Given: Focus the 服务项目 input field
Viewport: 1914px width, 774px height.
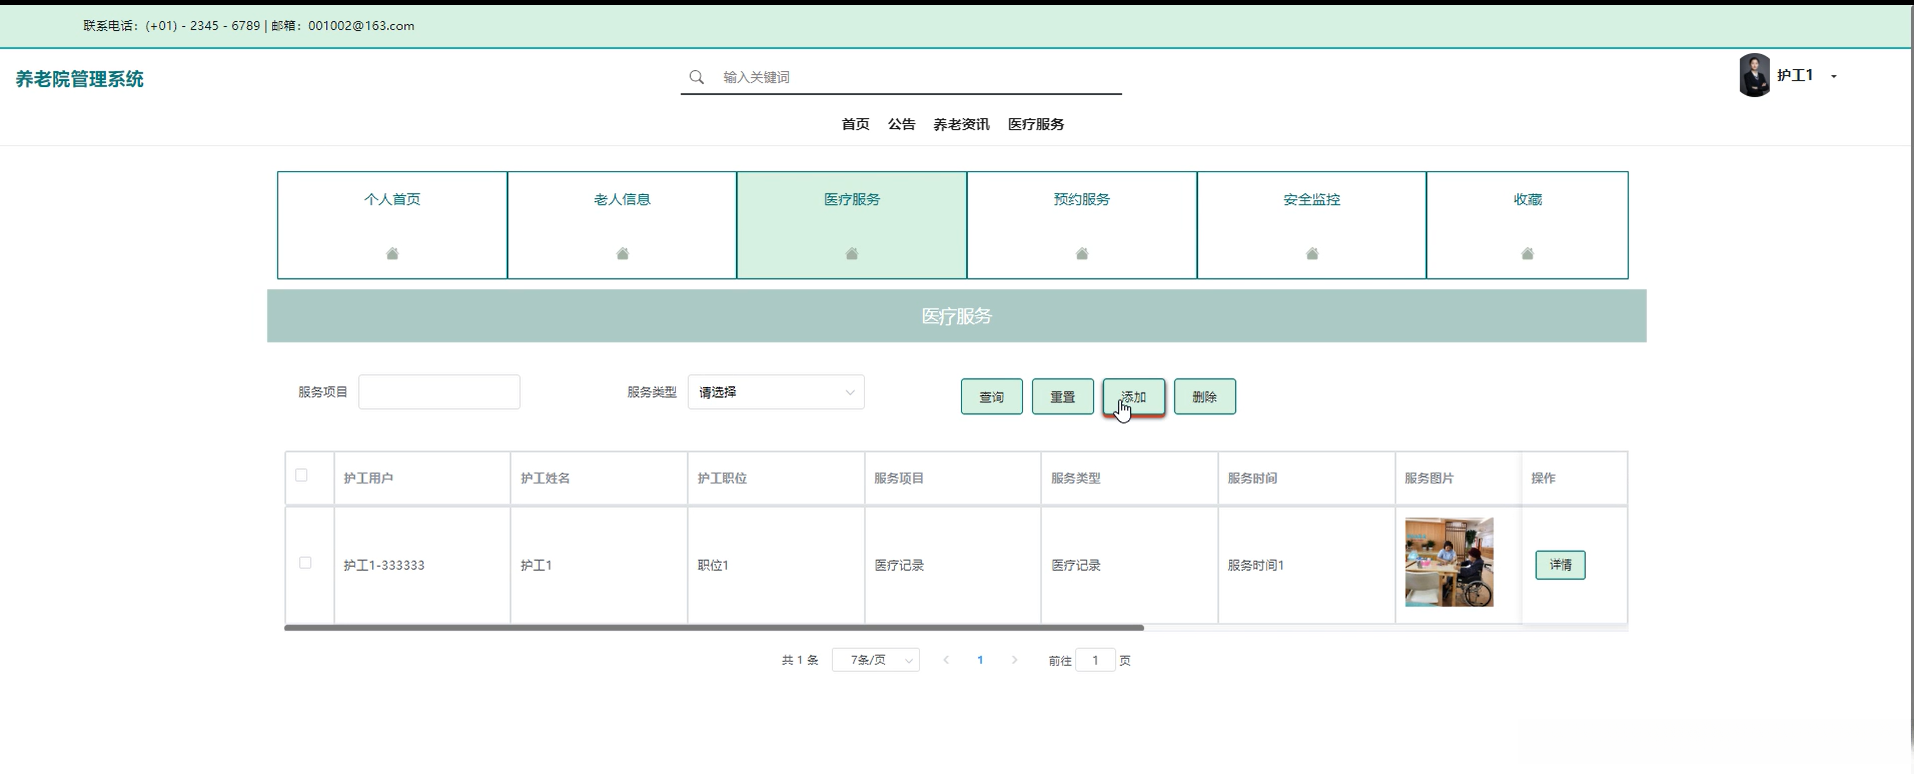Looking at the screenshot, I should (439, 392).
